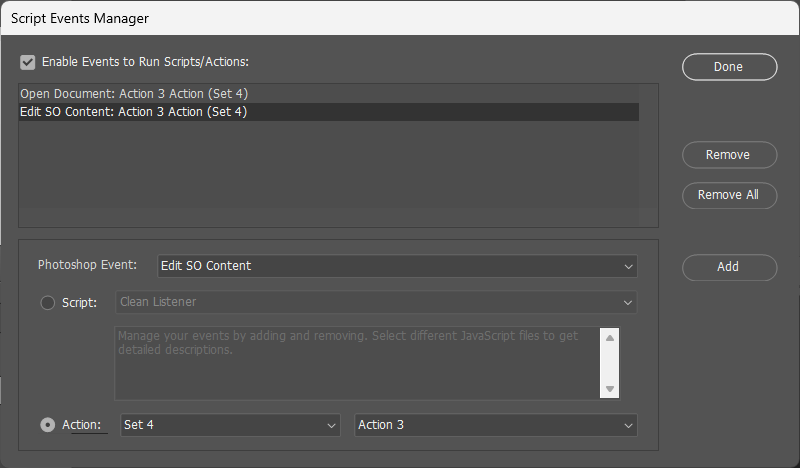Open the Set 4 action set dropdown

pyautogui.click(x=230, y=425)
